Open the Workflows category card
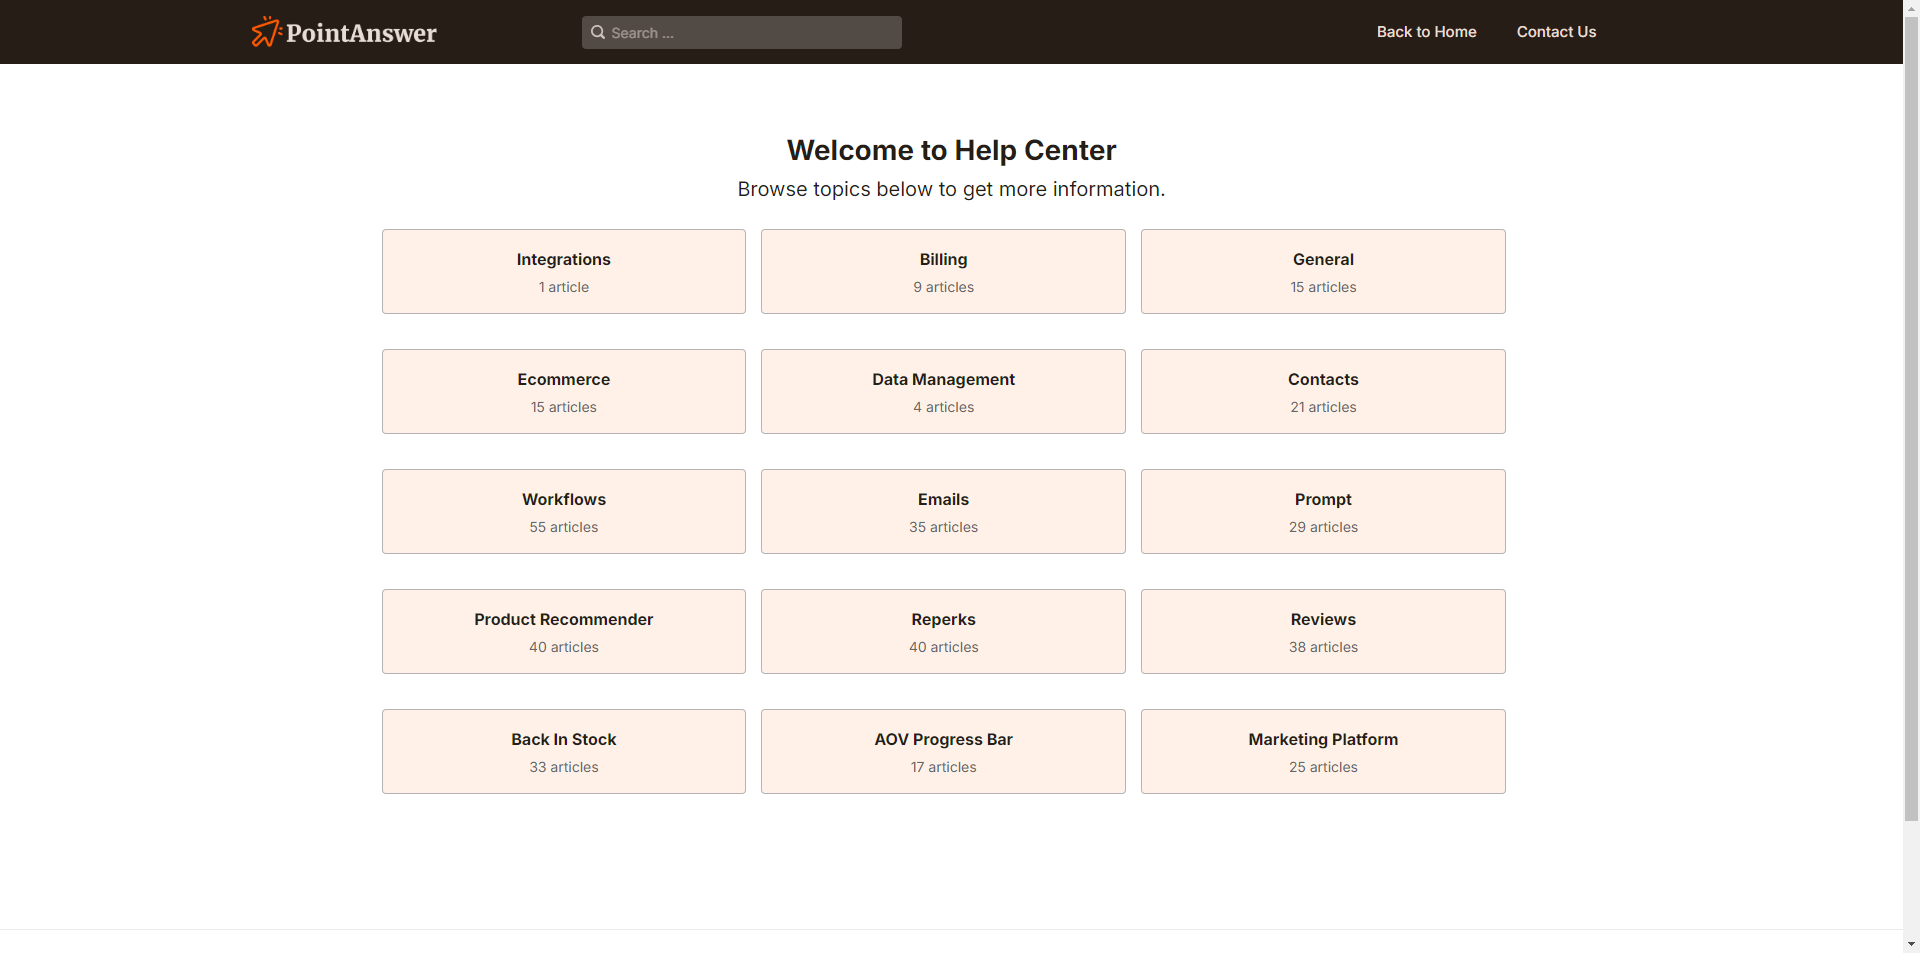Screen dimensions: 1920x953 (x=563, y=511)
